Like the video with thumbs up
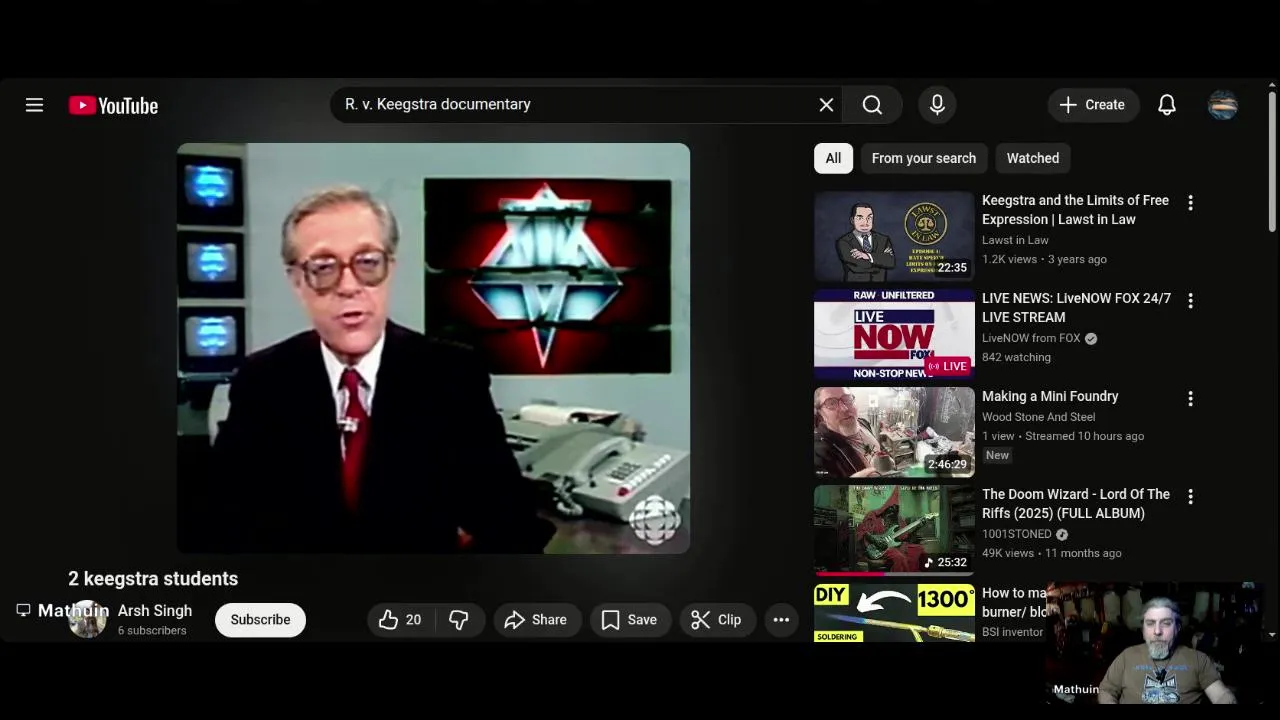 [400, 620]
